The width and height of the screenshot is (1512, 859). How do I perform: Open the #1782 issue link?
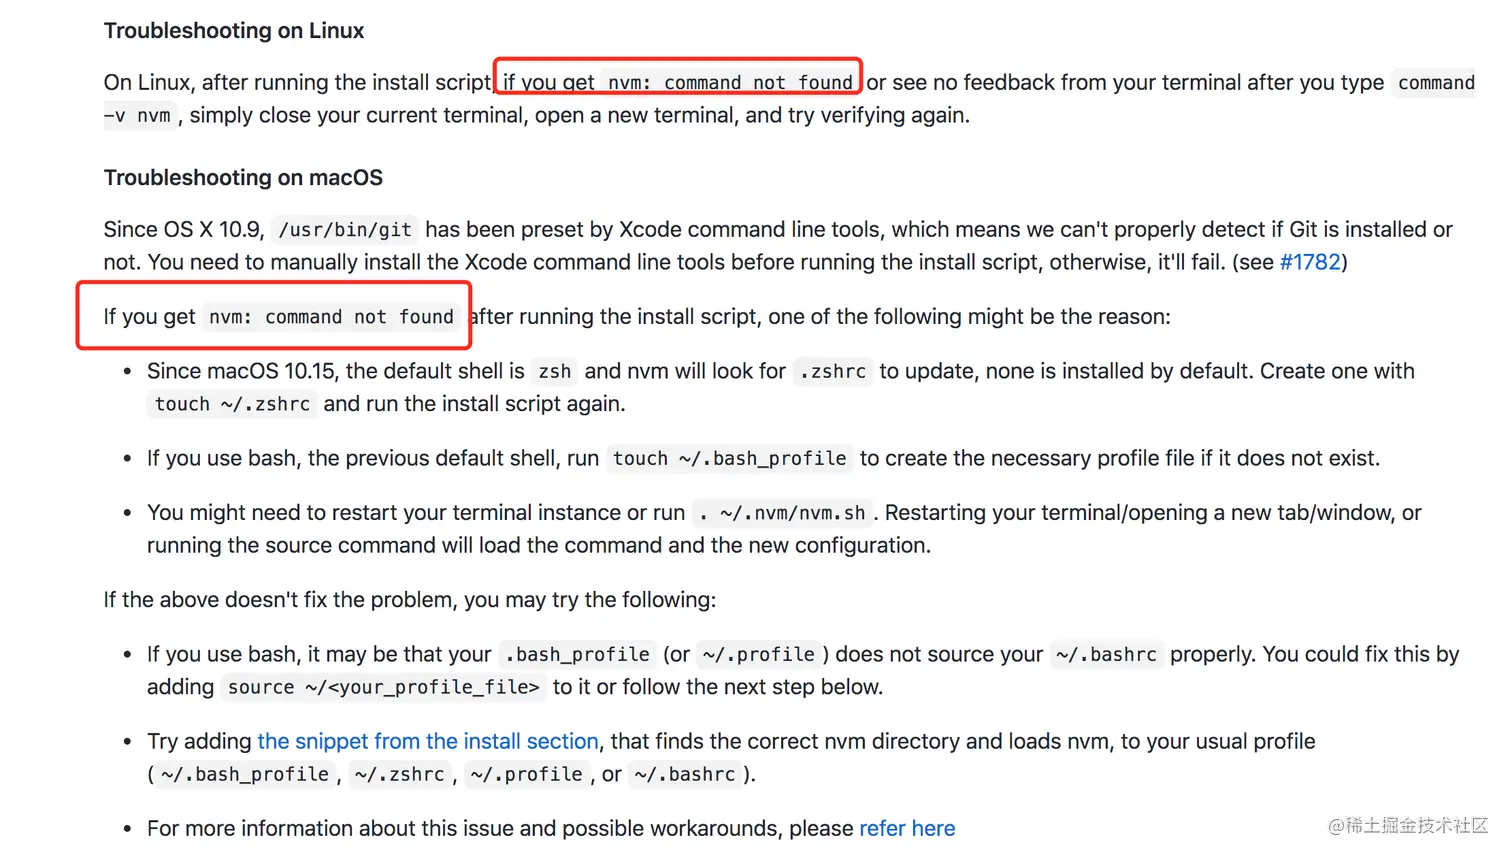pyautogui.click(x=1310, y=262)
